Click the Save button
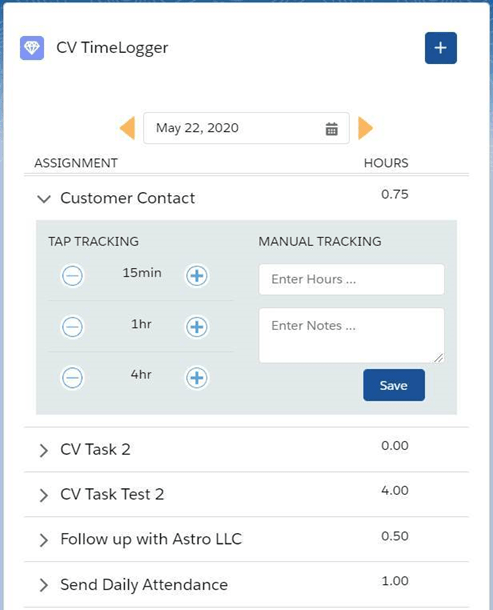493x610 pixels. pos(394,385)
